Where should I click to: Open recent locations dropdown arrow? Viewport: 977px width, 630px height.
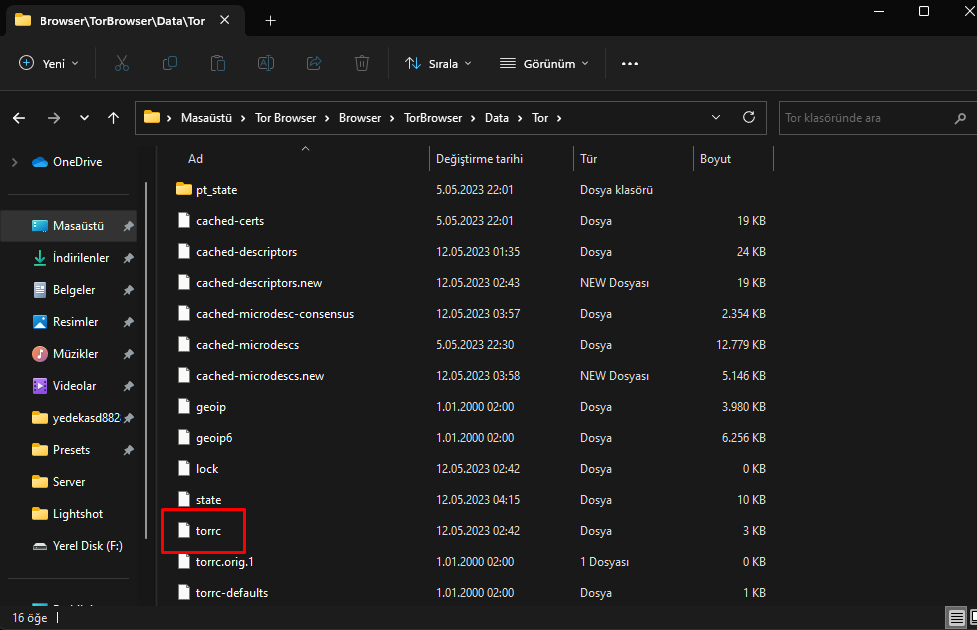pos(84,118)
